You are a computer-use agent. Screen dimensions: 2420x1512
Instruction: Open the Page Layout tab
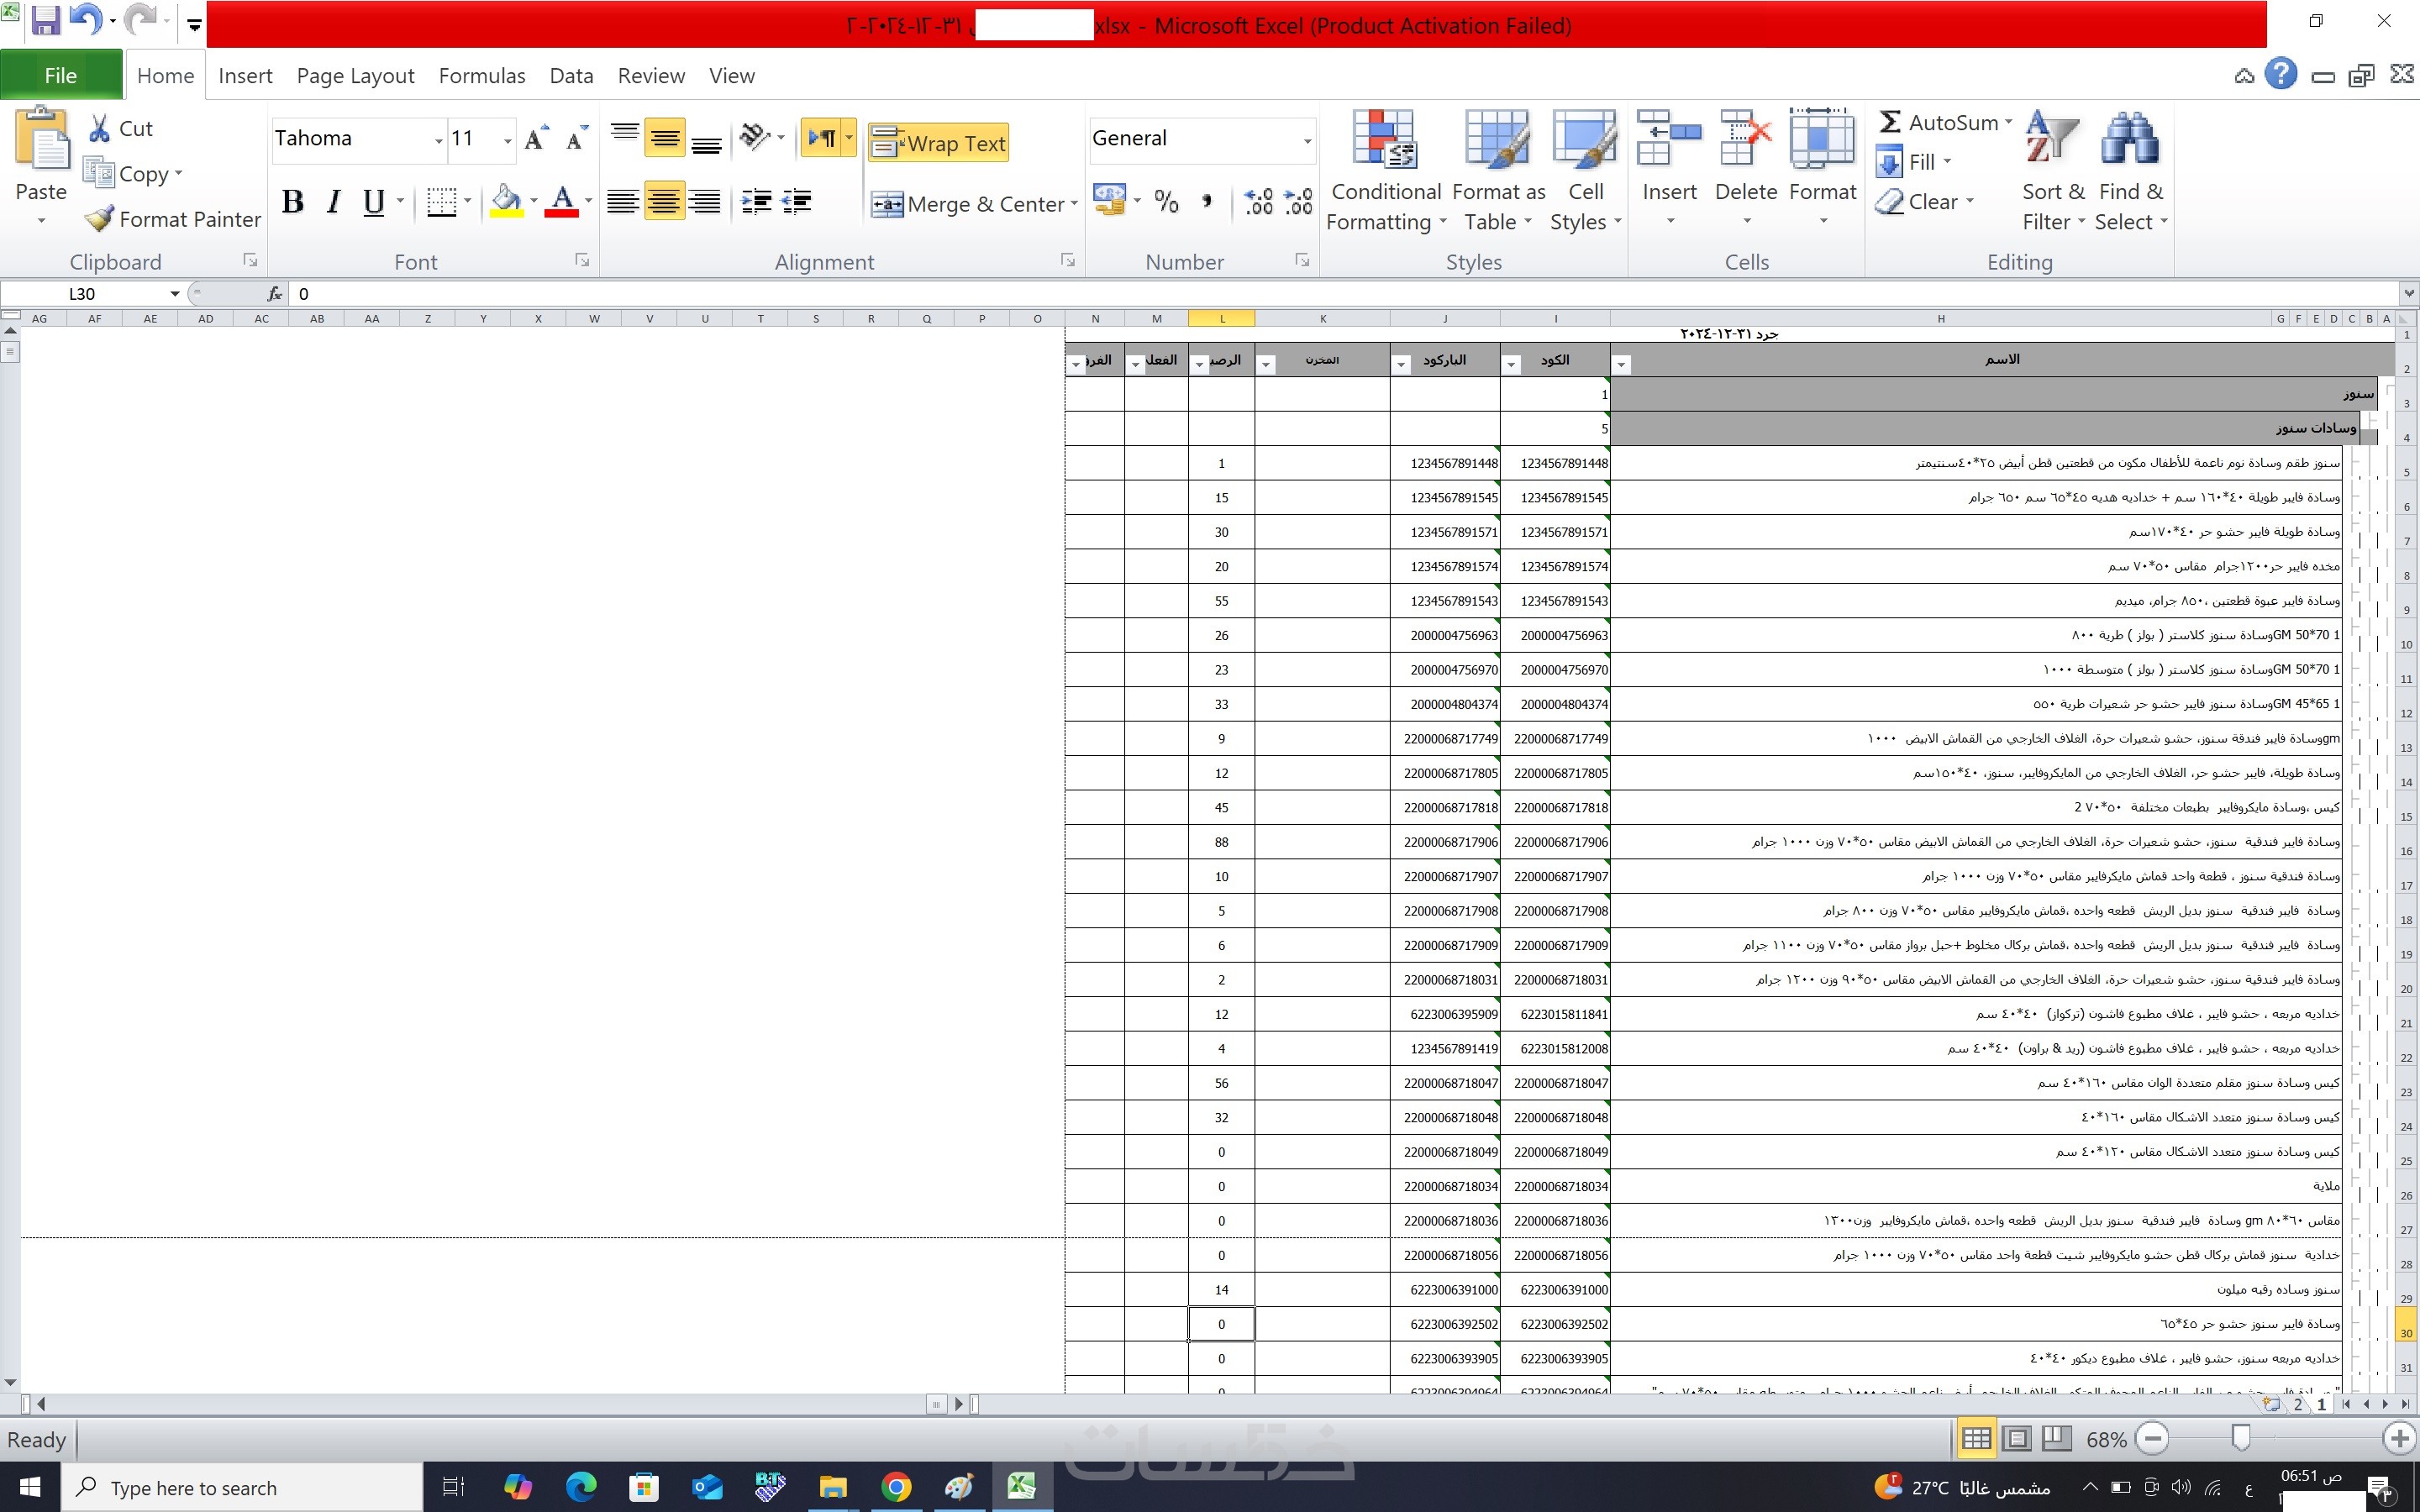click(x=355, y=76)
